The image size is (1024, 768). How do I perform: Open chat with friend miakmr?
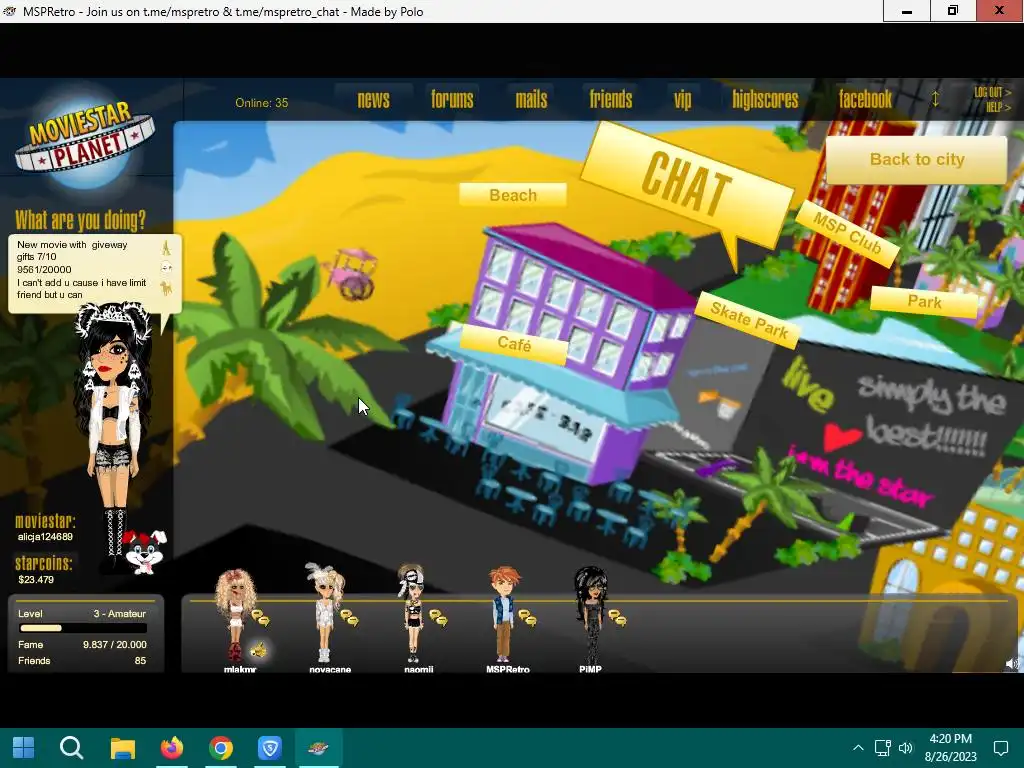[x=261, y=617]
